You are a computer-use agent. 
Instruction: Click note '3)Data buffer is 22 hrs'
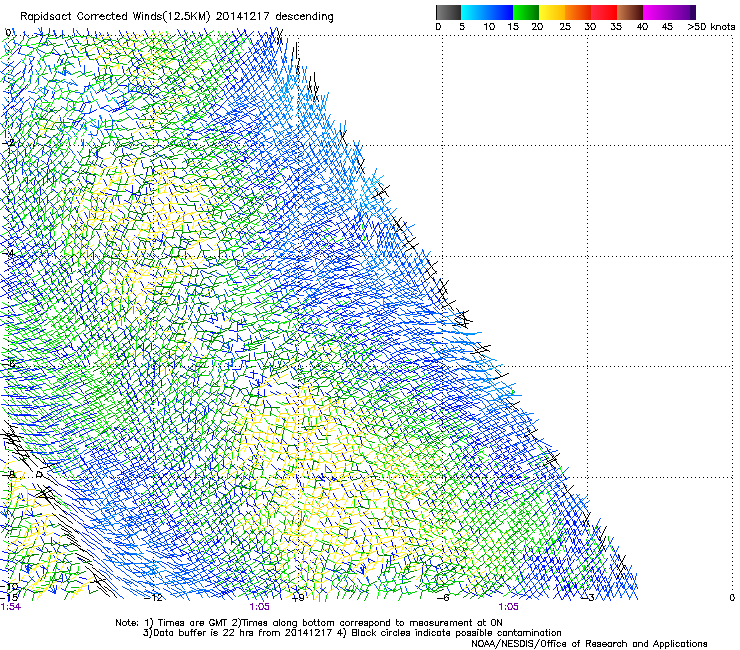pos(199,633)
